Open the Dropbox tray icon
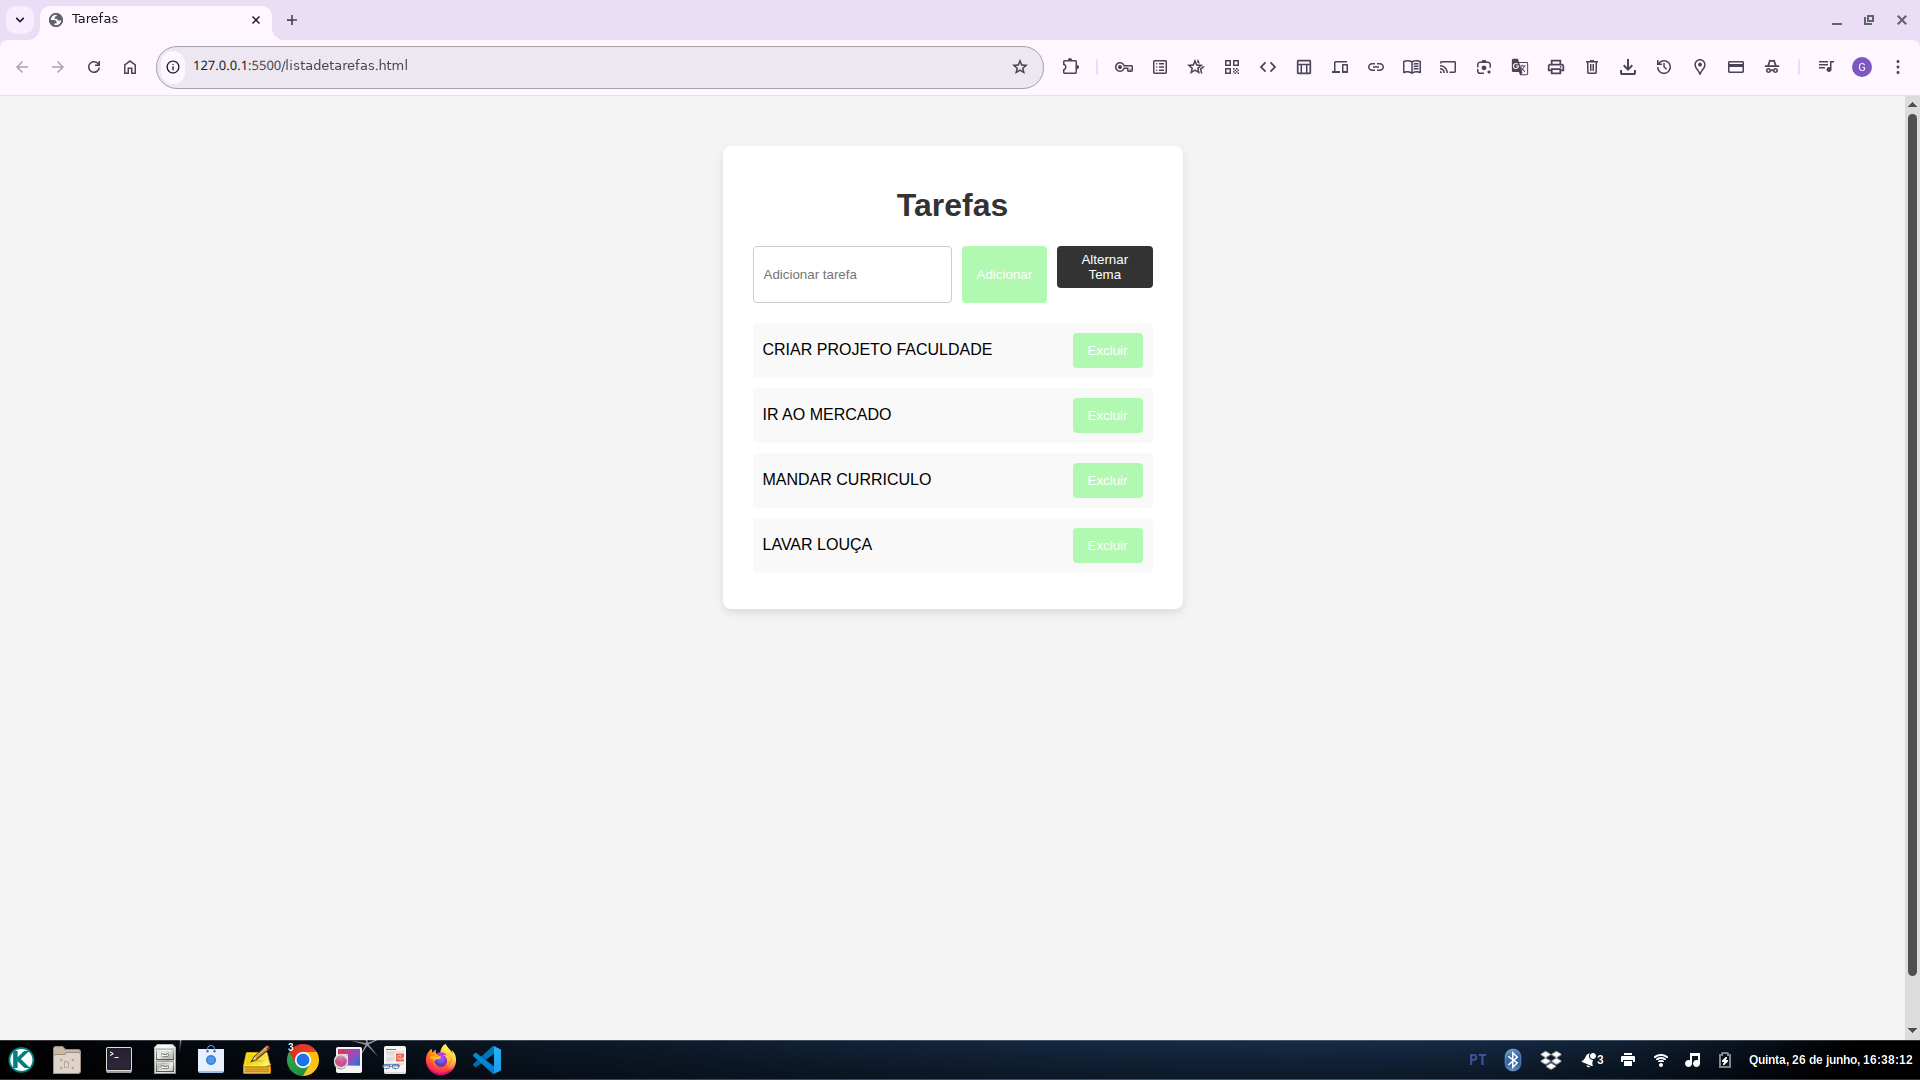This screenshot has height=1080, width=1920. (x=1551, y=1060)
